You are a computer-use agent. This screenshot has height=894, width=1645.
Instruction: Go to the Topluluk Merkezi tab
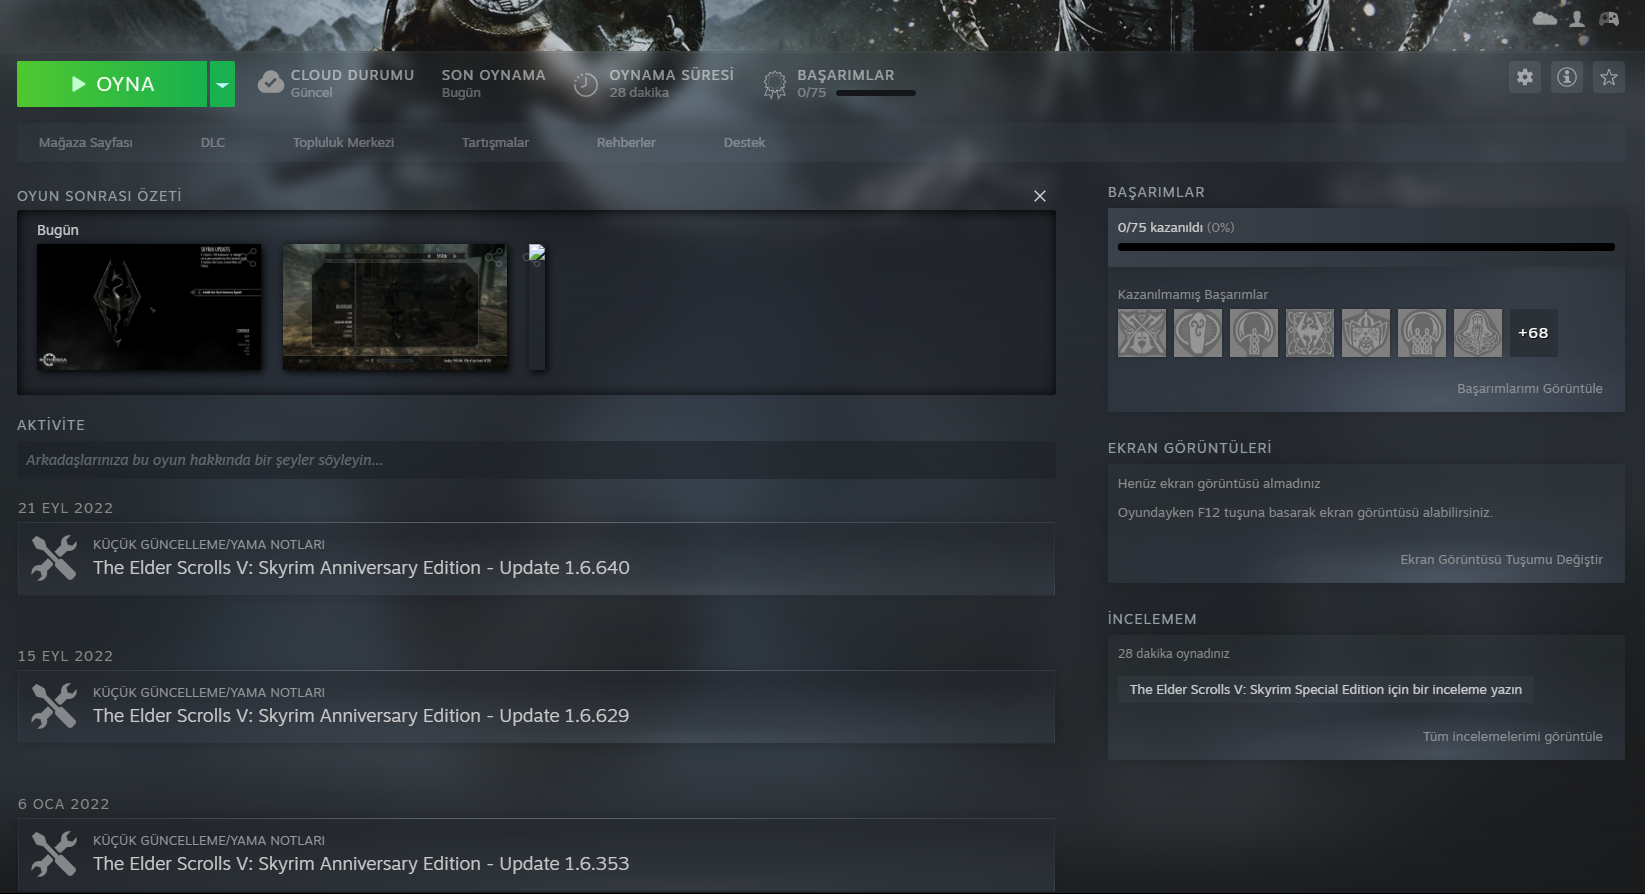(343, 143)
